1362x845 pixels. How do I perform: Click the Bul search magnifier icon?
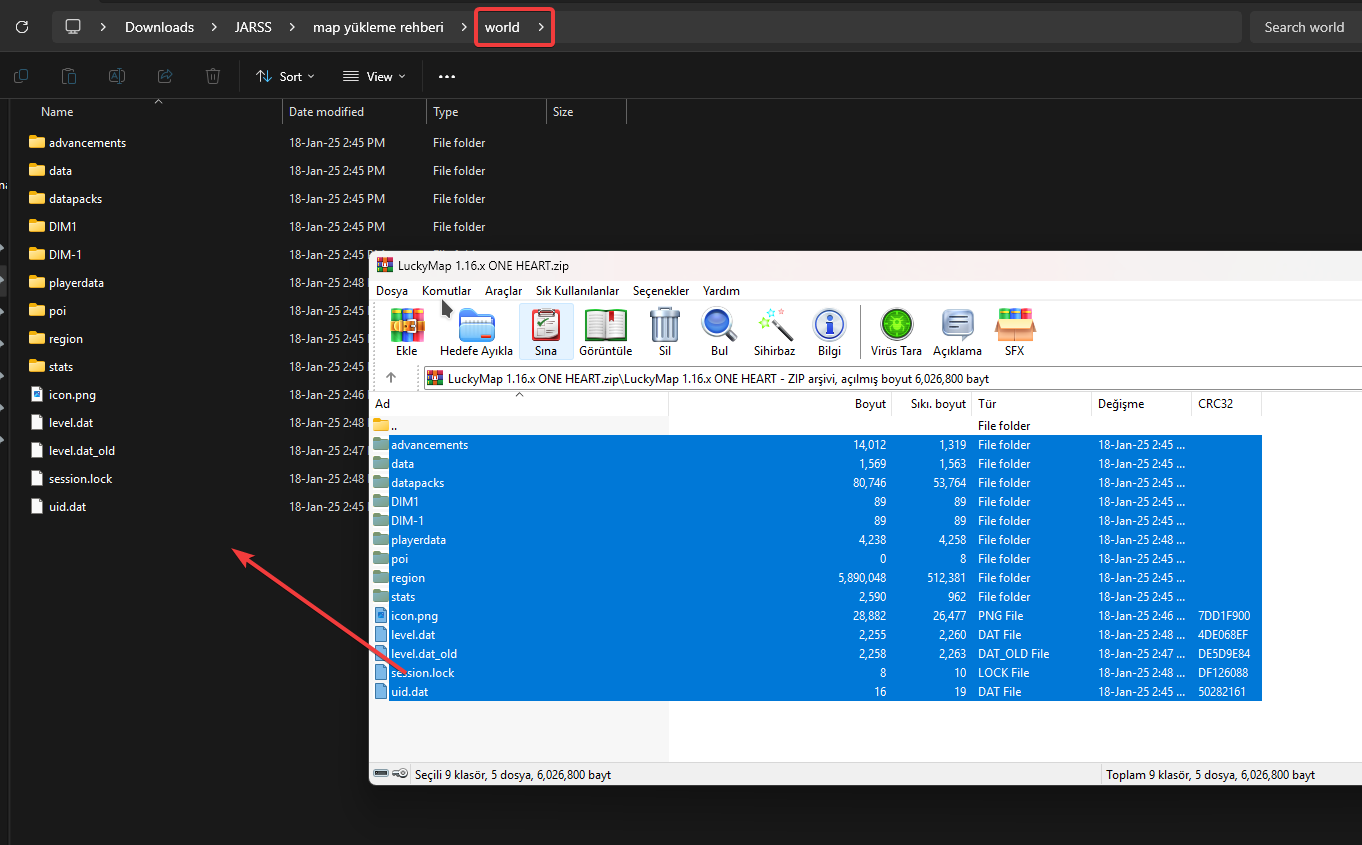click(719, 331)
